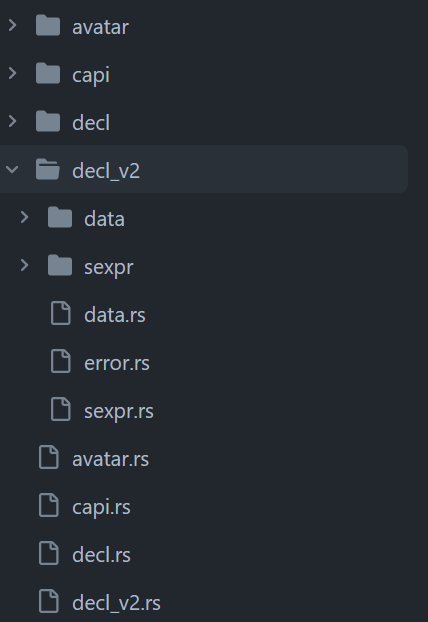Click the capi.rs file icon
428x622 pixels.
click(49, 505)
